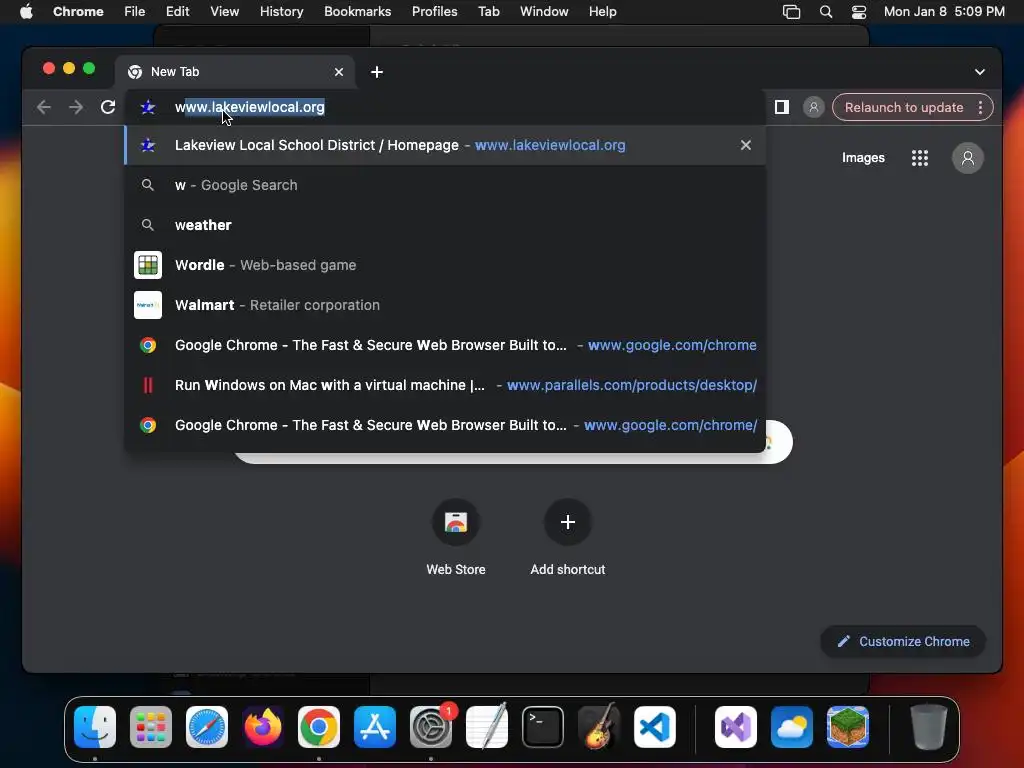Open the Window menu
Viewport: 1024px width, 768px height.
[x=544, y=12]
